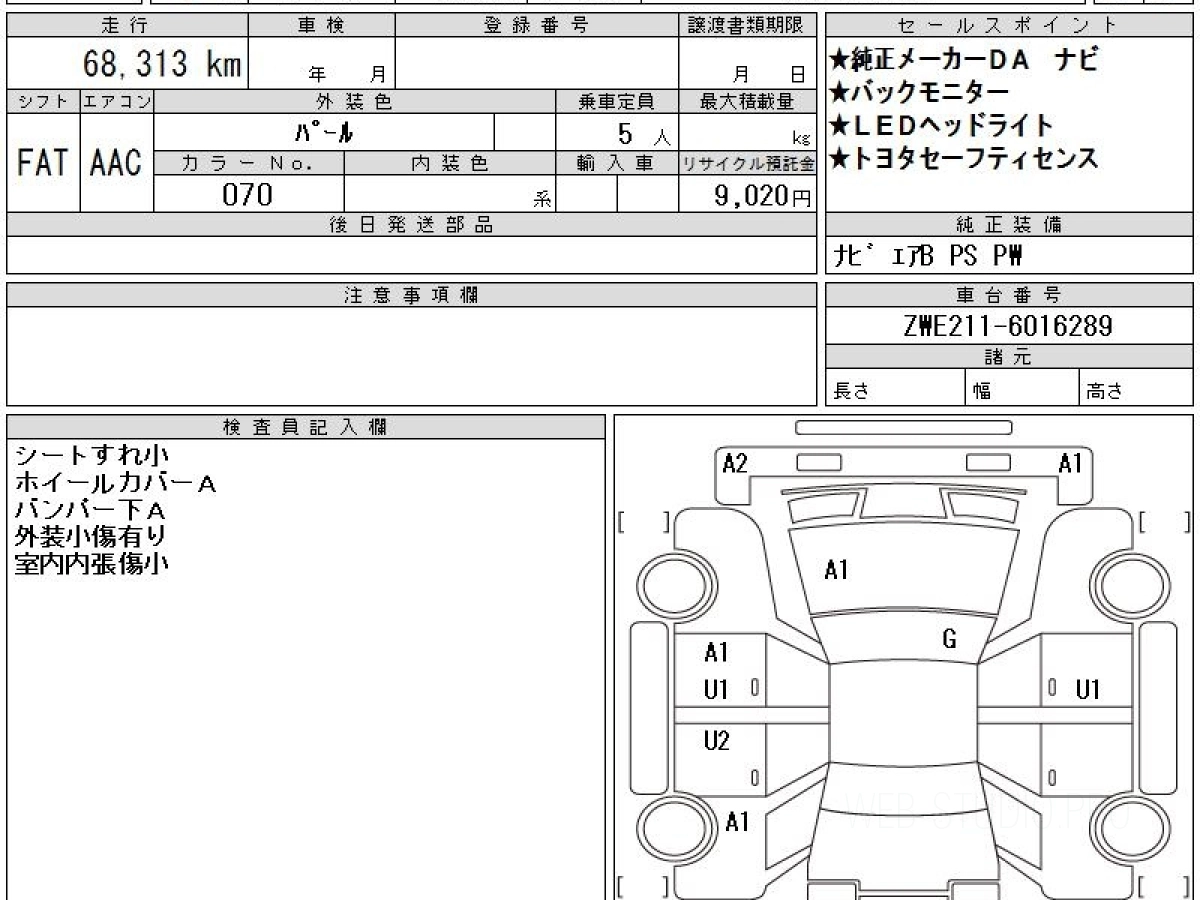Click chassis number ZWE211-6016289
This screenshot has width=1200, height=900.
pyautogui.click(x=1008, y=326)
